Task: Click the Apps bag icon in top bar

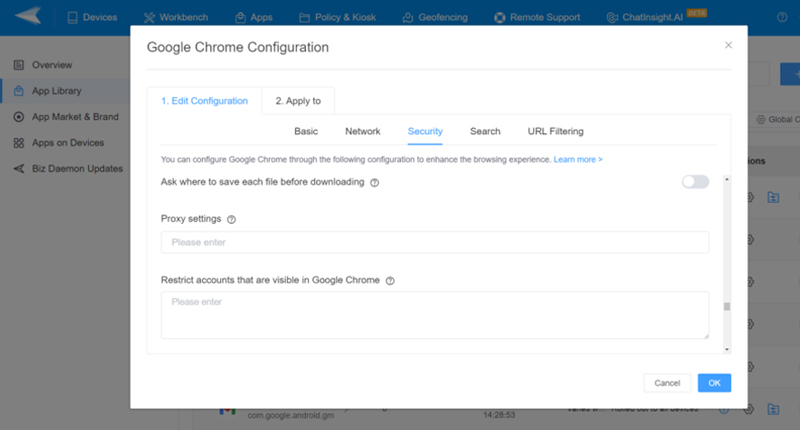Action: click(240, 18)
